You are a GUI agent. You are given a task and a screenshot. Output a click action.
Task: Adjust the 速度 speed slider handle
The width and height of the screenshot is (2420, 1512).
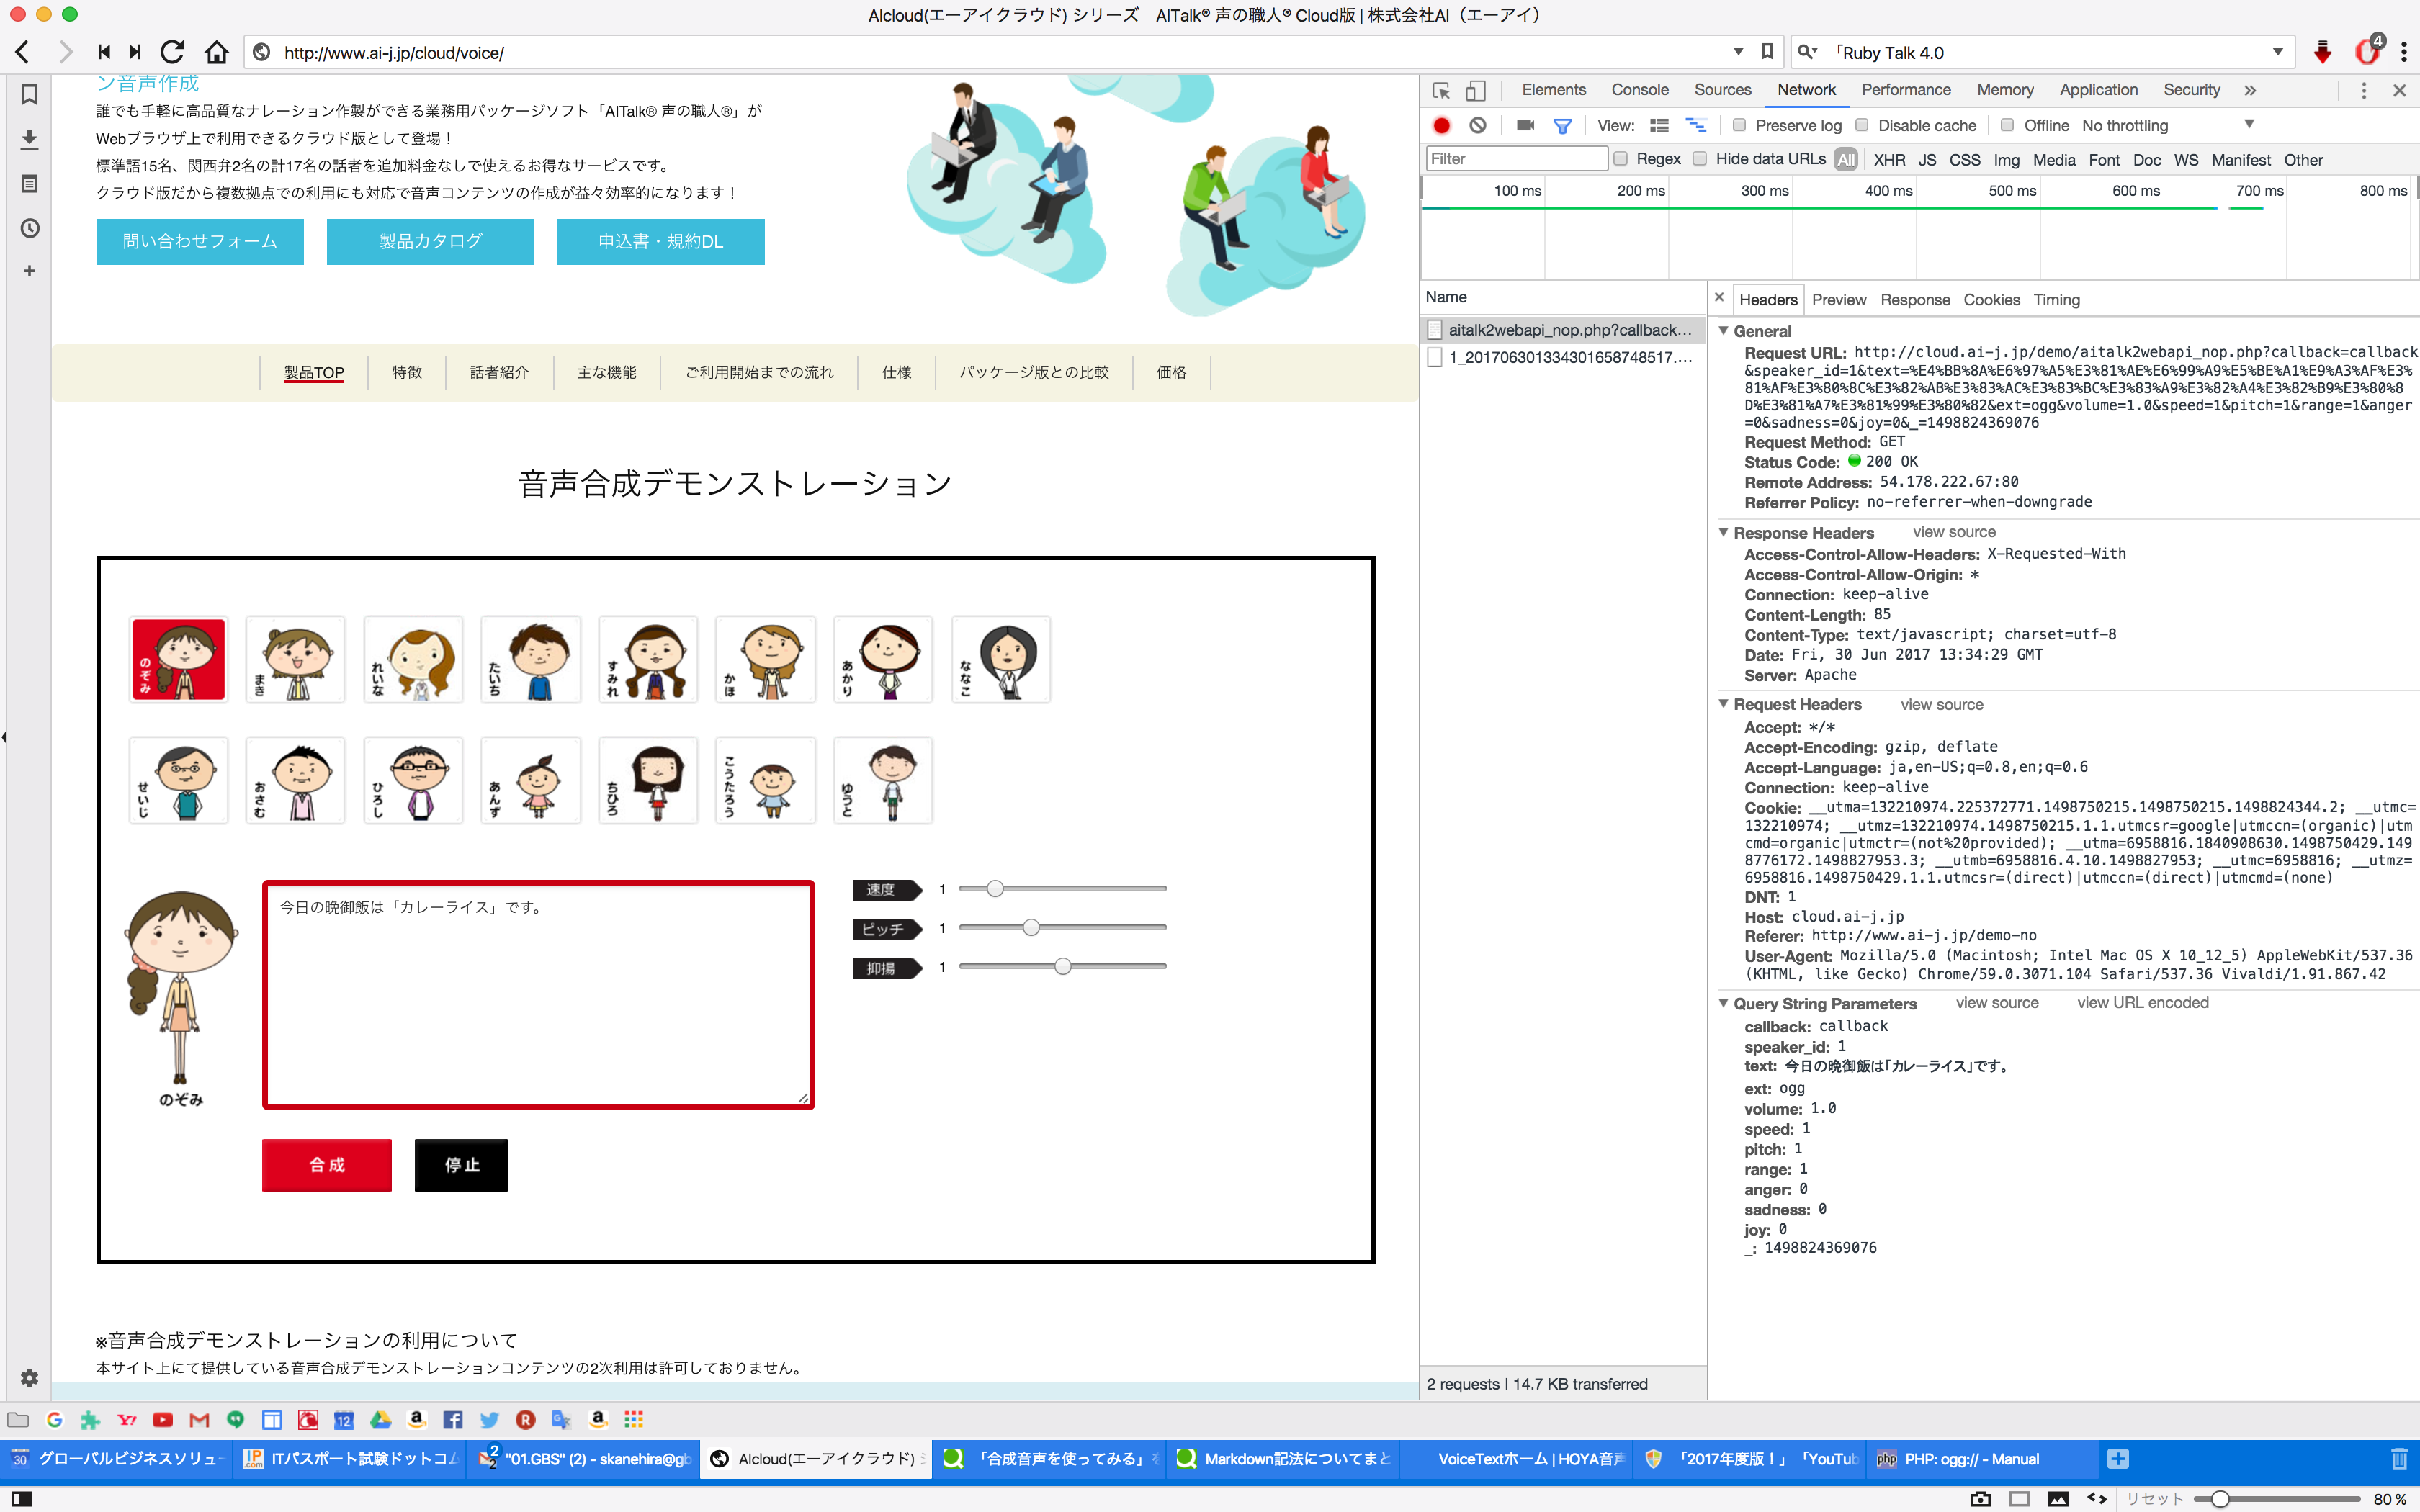tap(995, 888)
